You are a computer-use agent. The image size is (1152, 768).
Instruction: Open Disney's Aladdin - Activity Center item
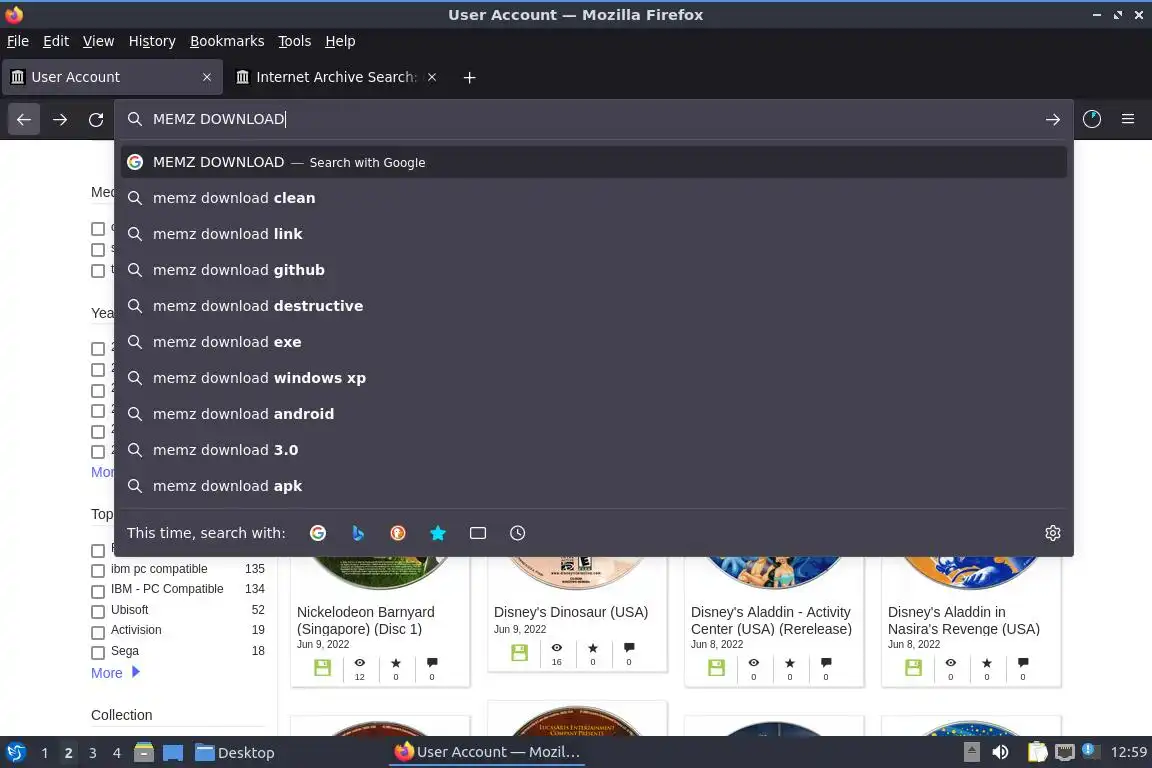pos(771,620)
